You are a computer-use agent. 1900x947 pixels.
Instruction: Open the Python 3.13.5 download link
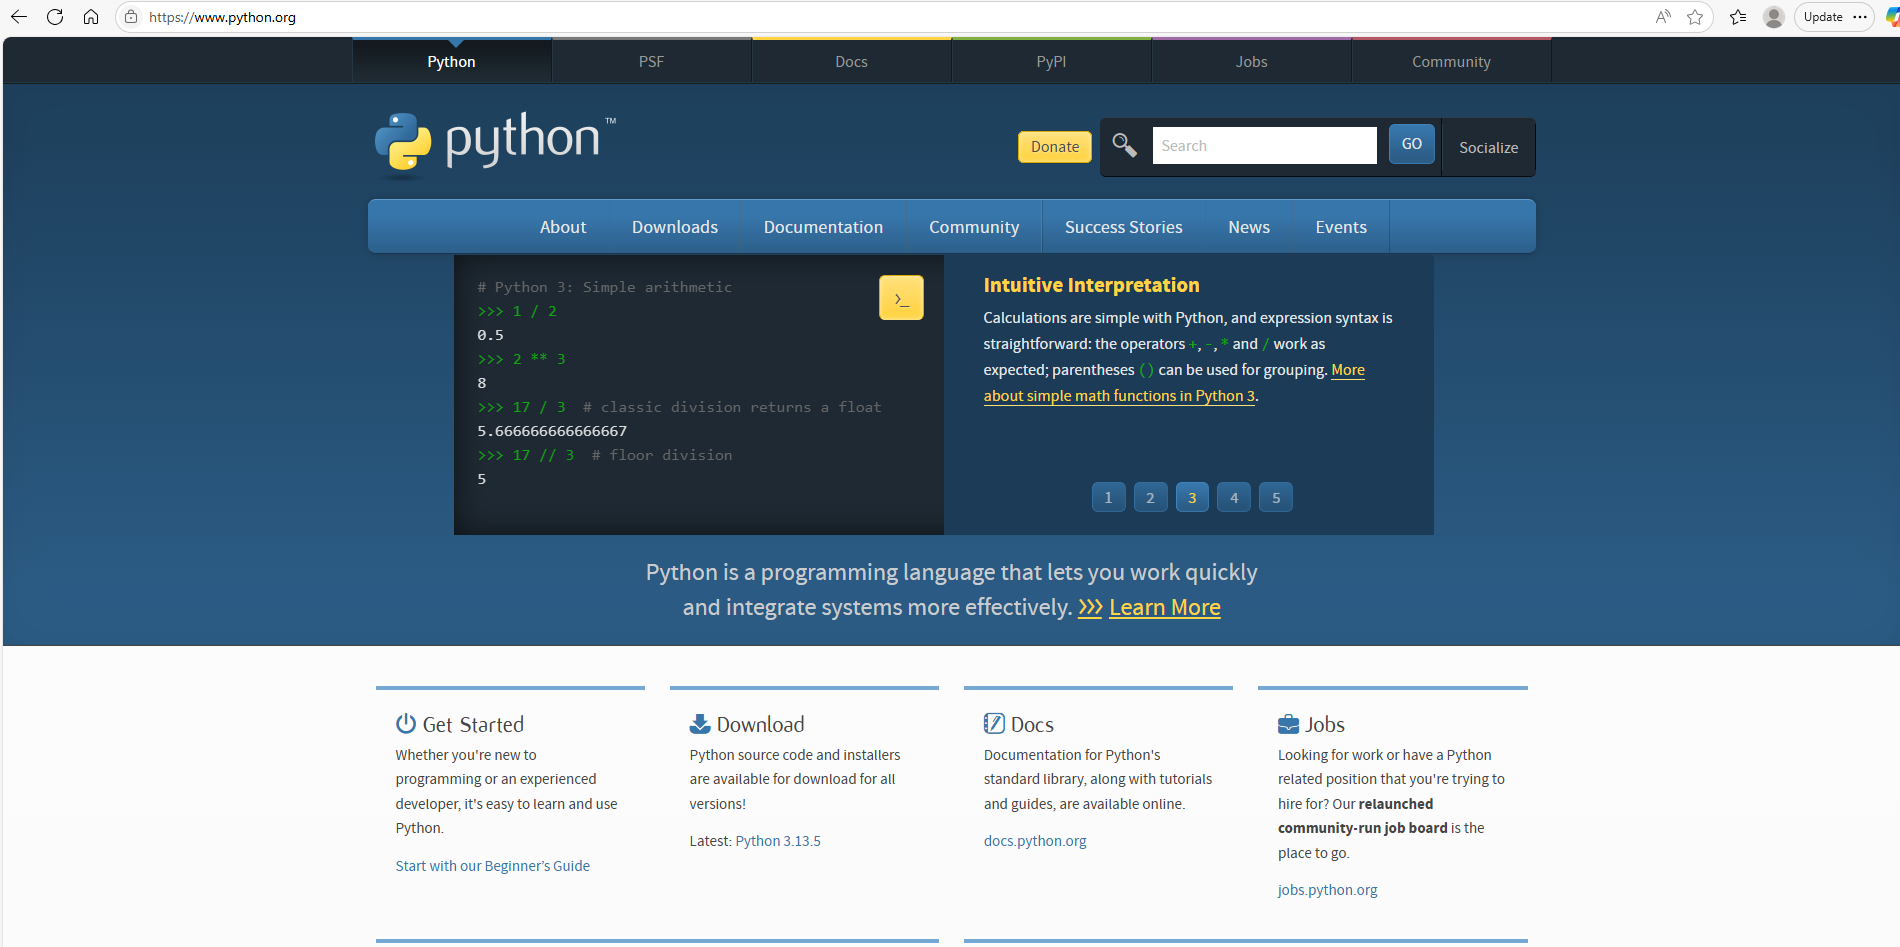pyautogui.click(x=778, y=841)
